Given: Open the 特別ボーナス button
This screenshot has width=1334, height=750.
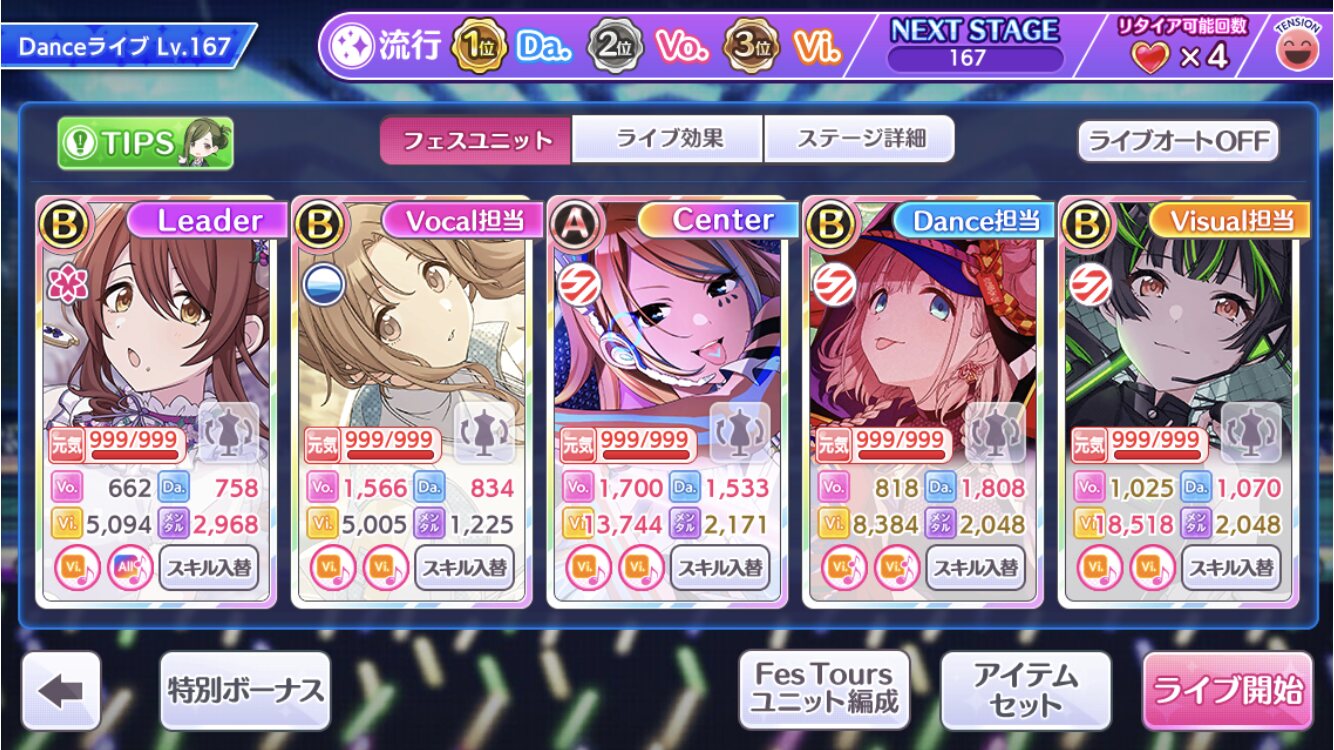Looking at the screenshot, I should [245, 690].
